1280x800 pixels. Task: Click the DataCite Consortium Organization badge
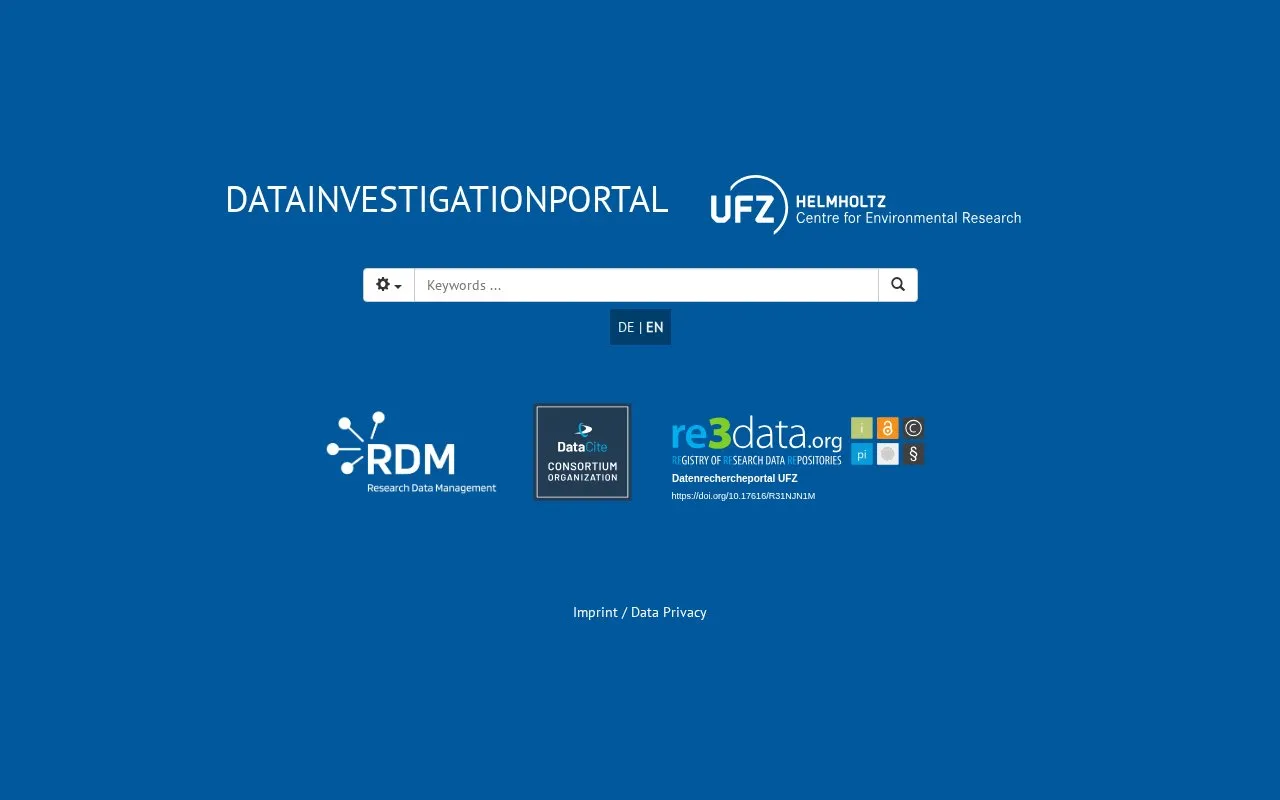[582, 452]
